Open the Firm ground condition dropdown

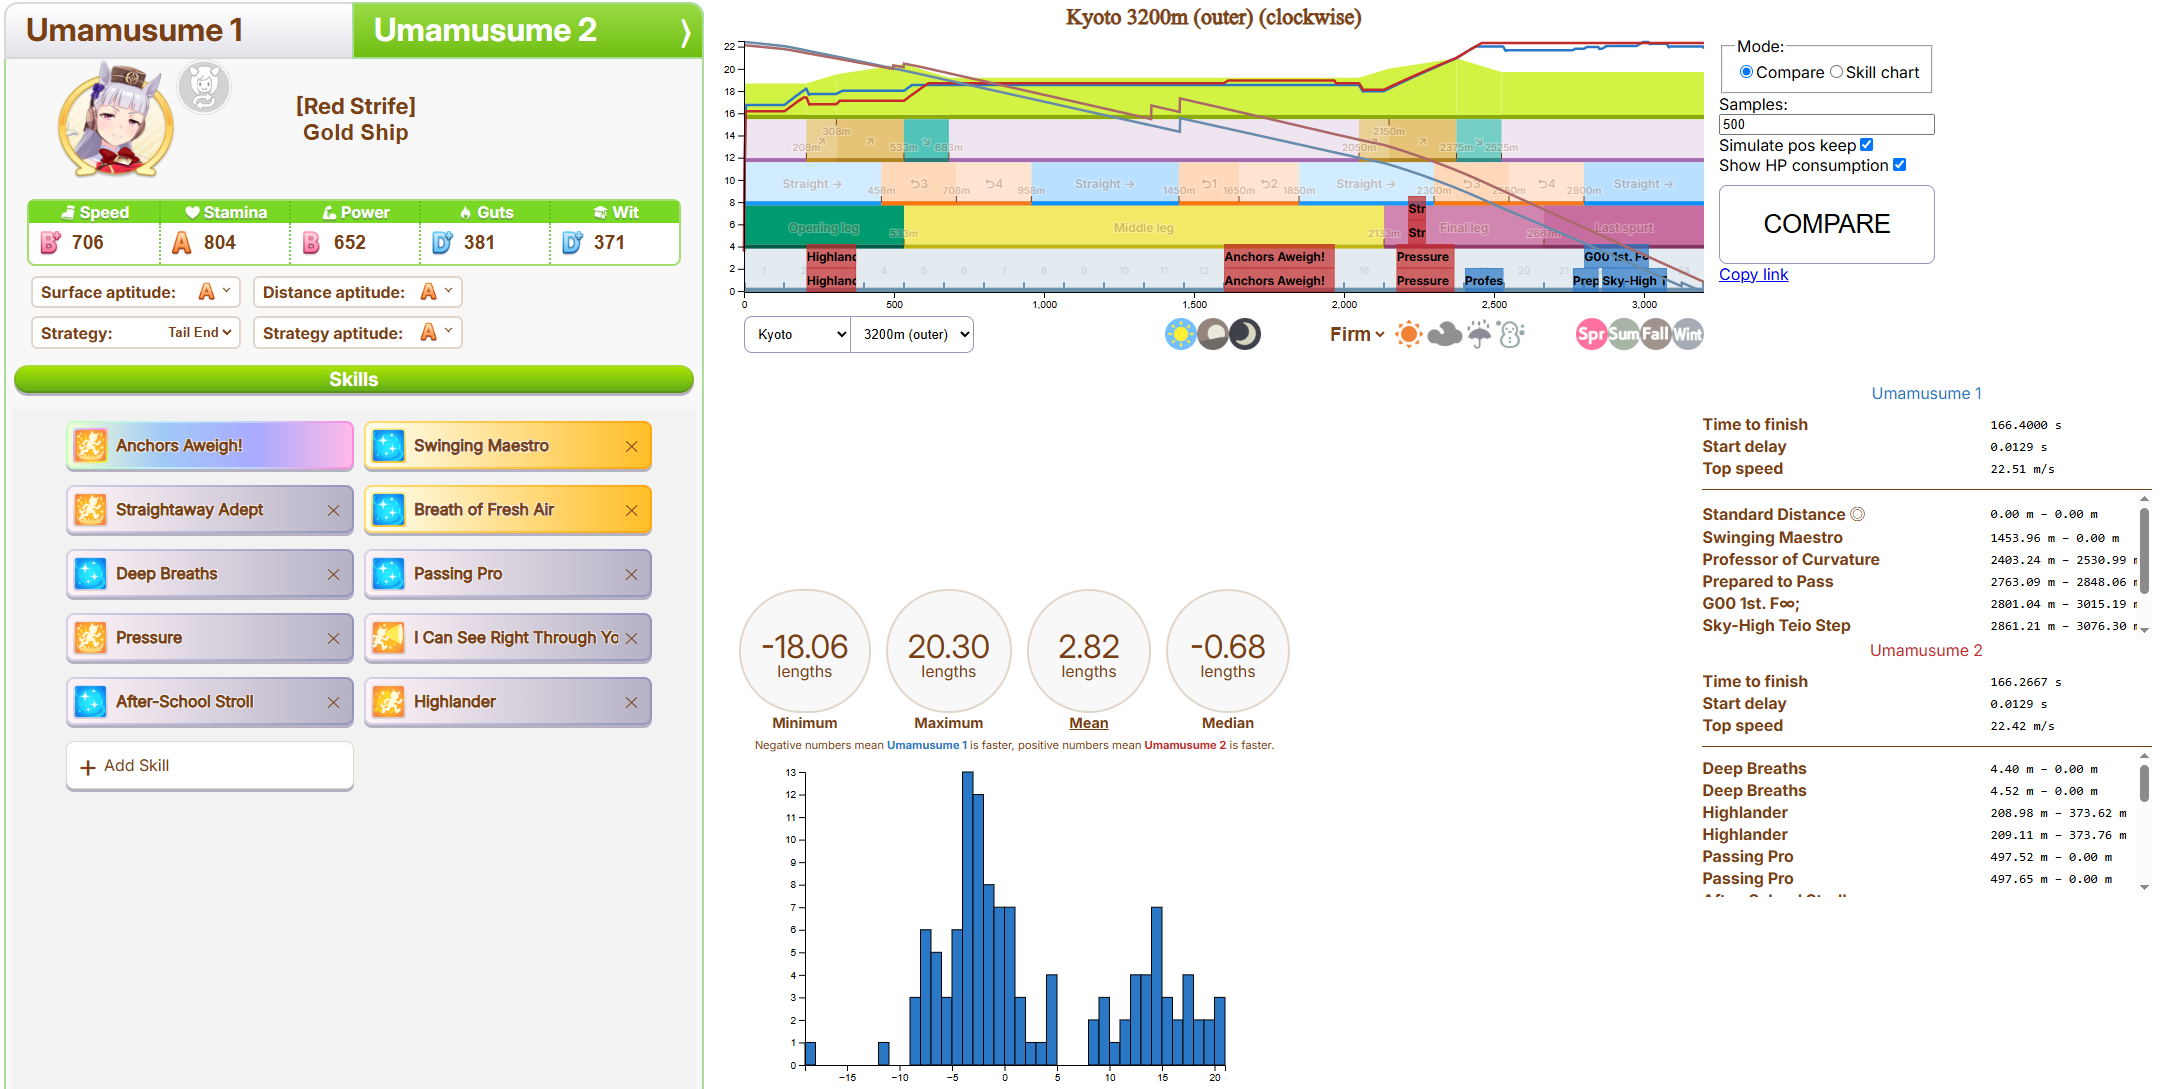point(1357,334)
